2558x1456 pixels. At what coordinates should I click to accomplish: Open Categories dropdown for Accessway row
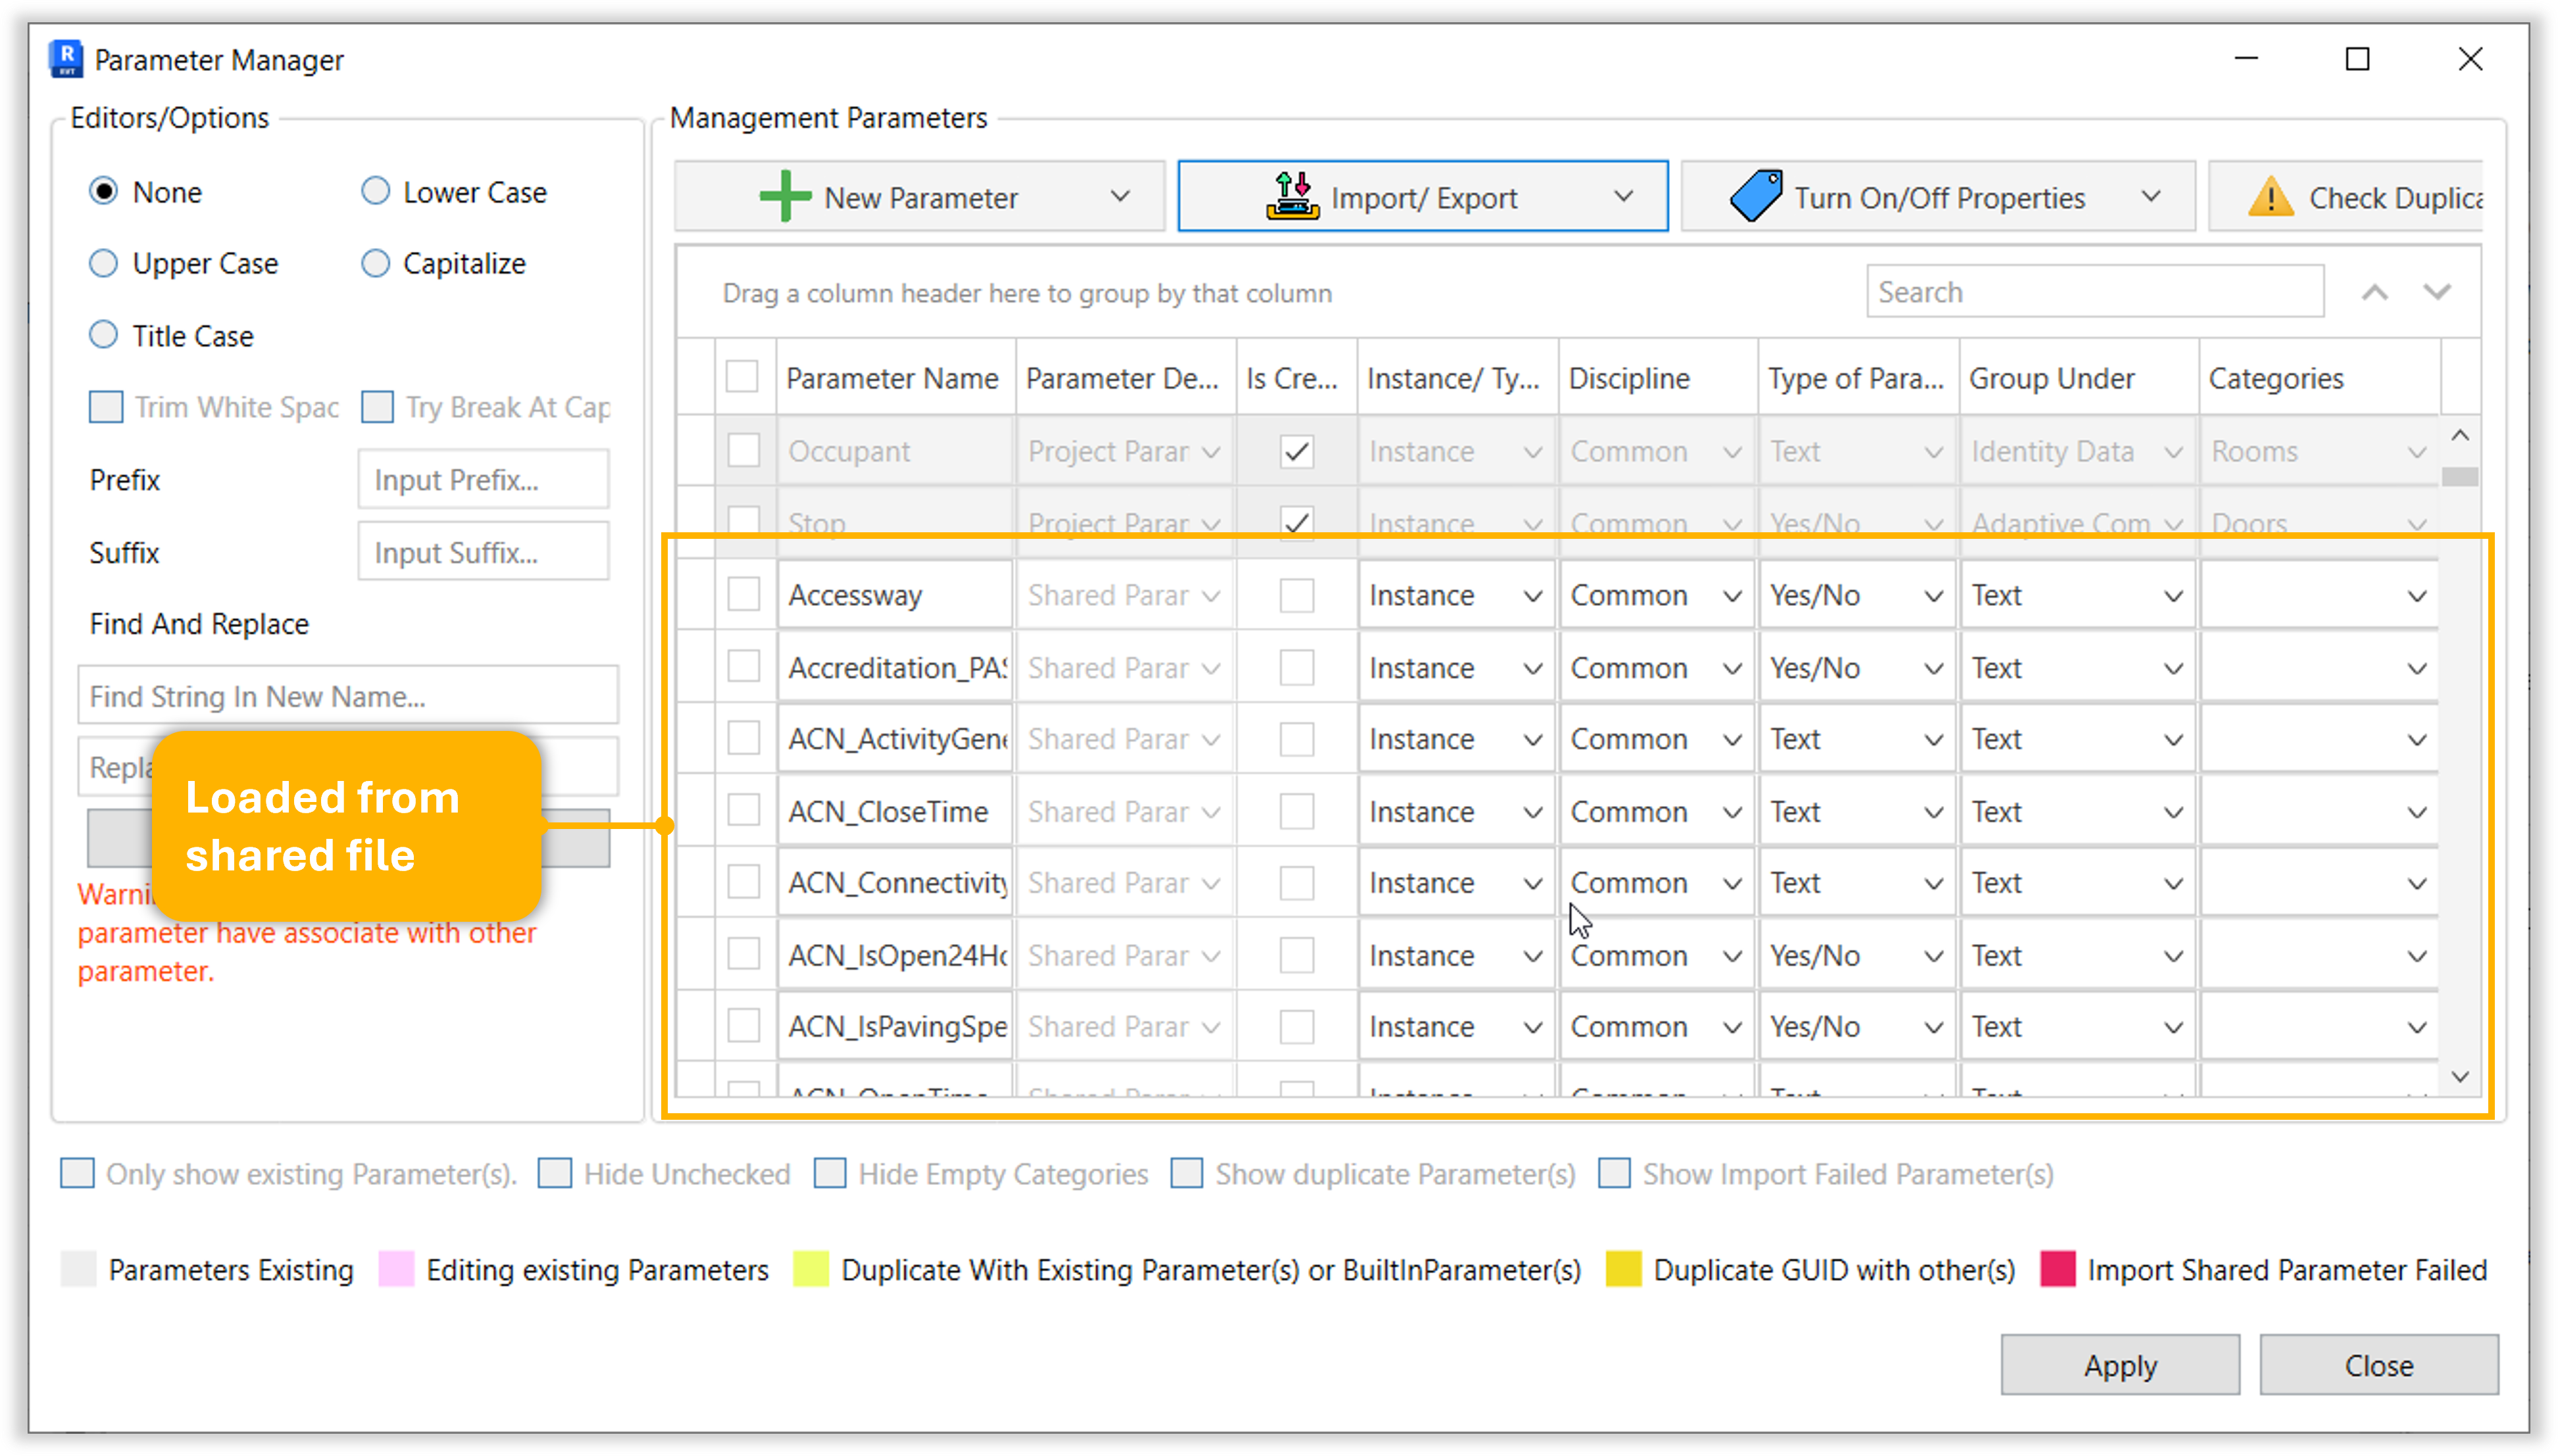click(2416, 597)
